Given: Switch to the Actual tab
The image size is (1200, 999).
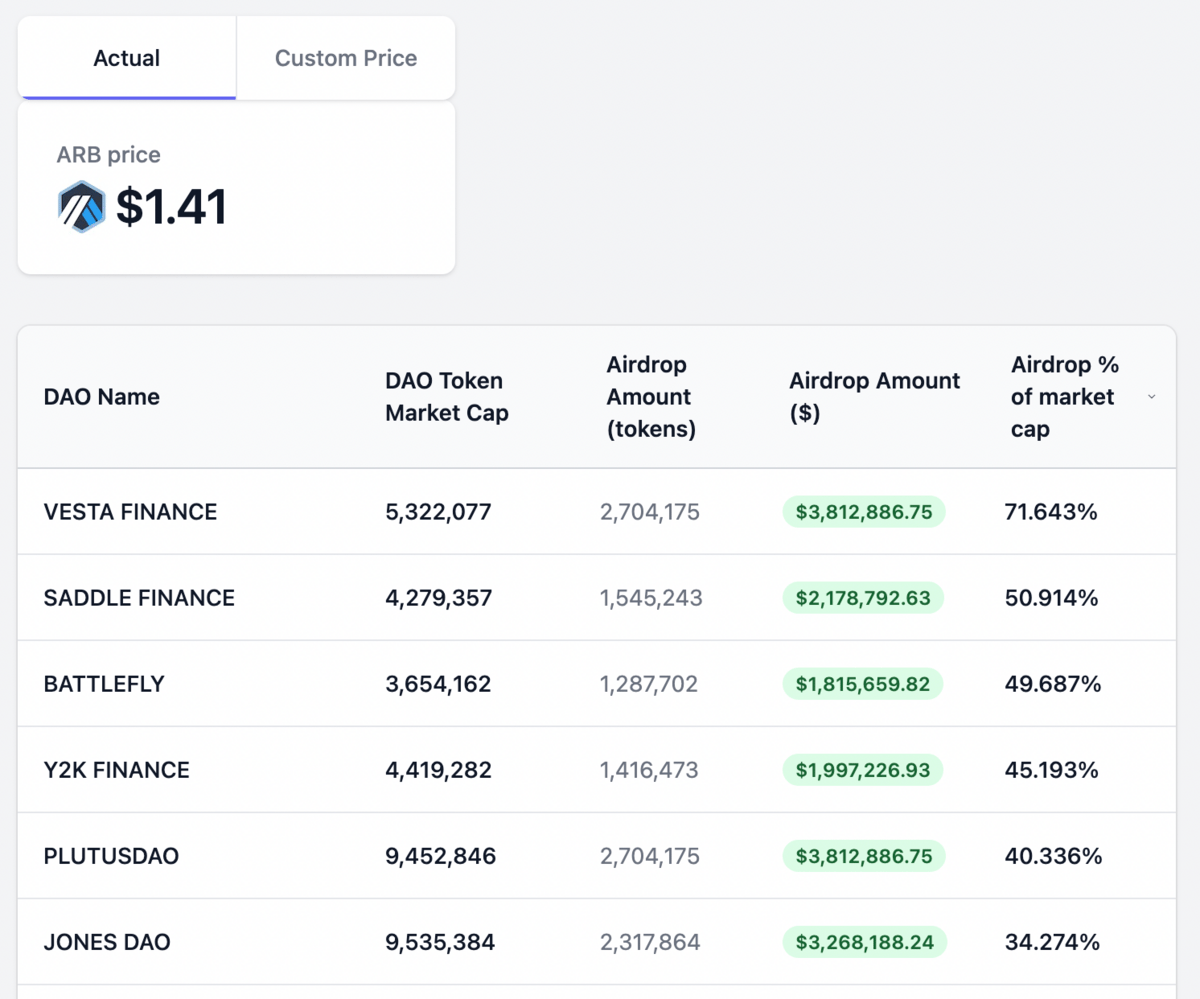Looking at the screenshot, I should (127, 58).
